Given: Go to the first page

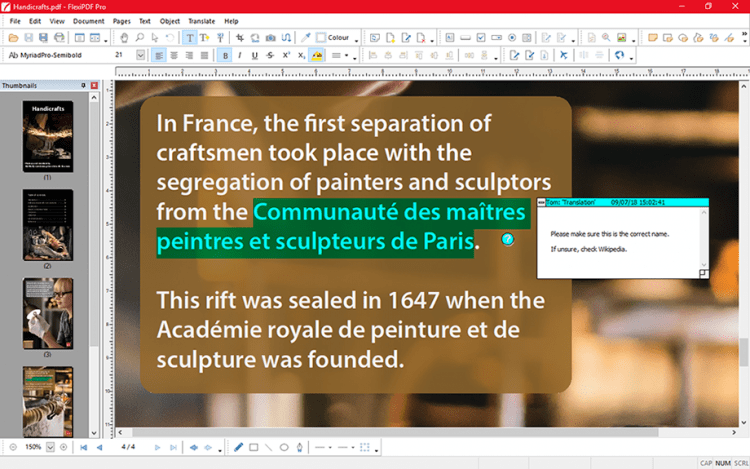Looking at the screenshot, I should (x=83, y=447).
